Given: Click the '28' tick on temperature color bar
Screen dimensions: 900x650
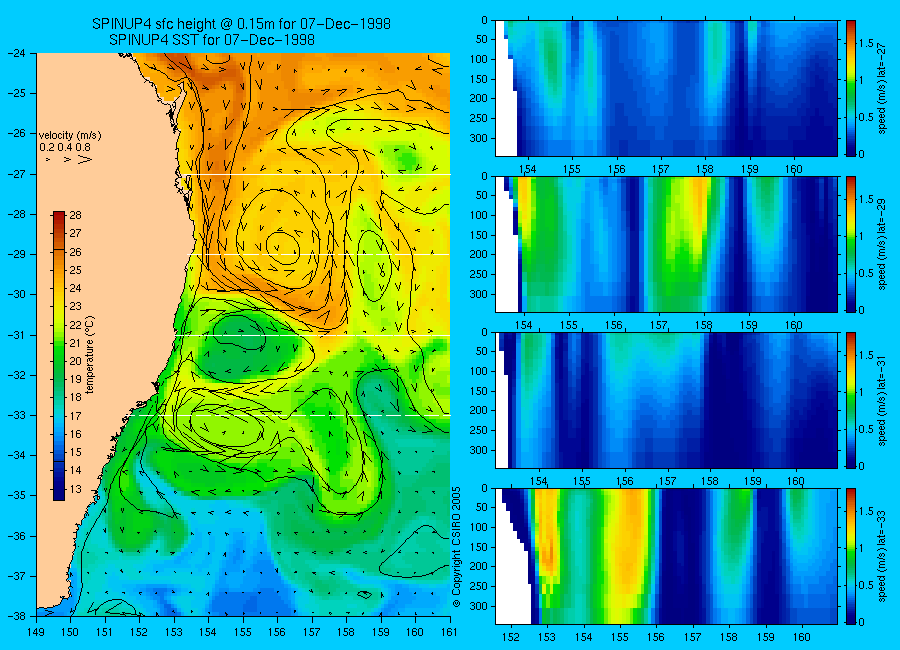Looking at the screenshot, I should (76, 215).
